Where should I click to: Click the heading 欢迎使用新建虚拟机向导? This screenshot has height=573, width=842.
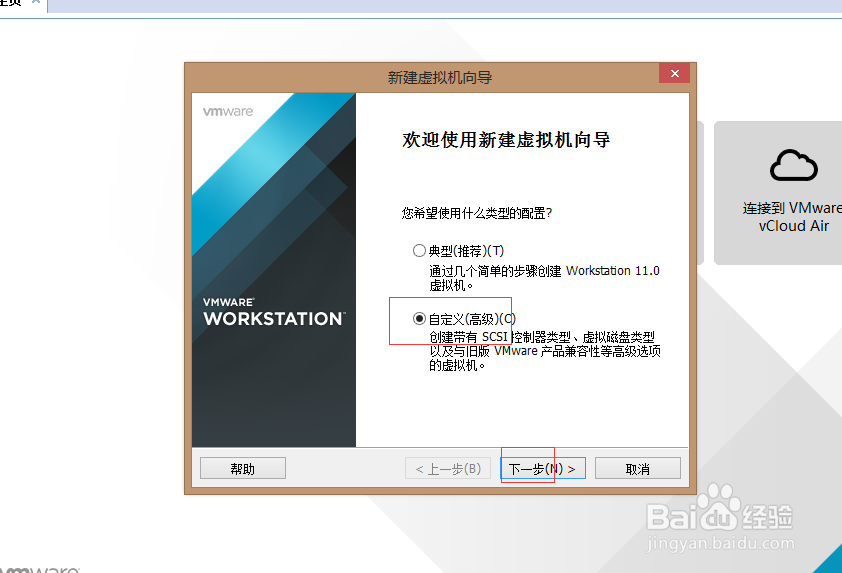click(506, 140)
